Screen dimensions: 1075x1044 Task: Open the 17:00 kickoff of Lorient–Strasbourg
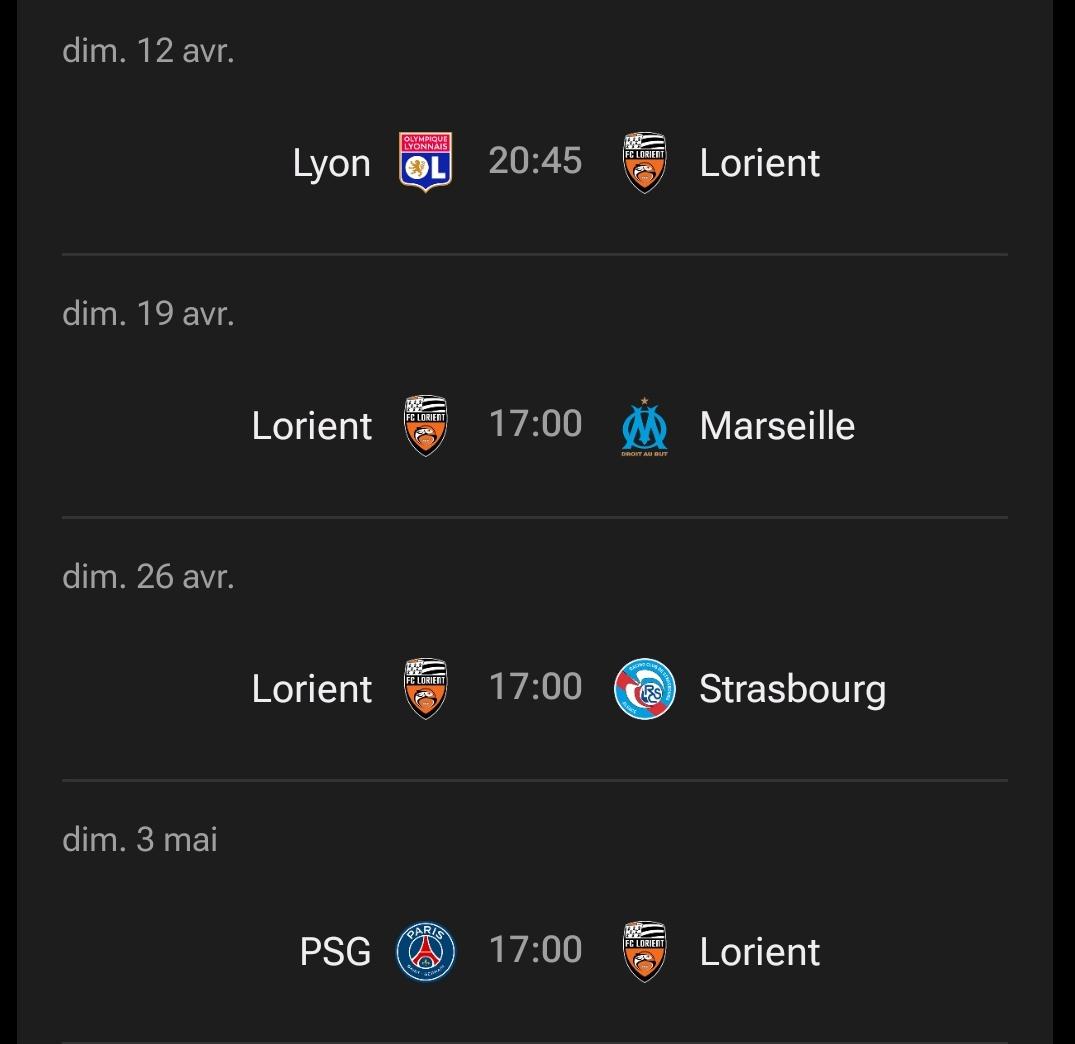[535, 686]
